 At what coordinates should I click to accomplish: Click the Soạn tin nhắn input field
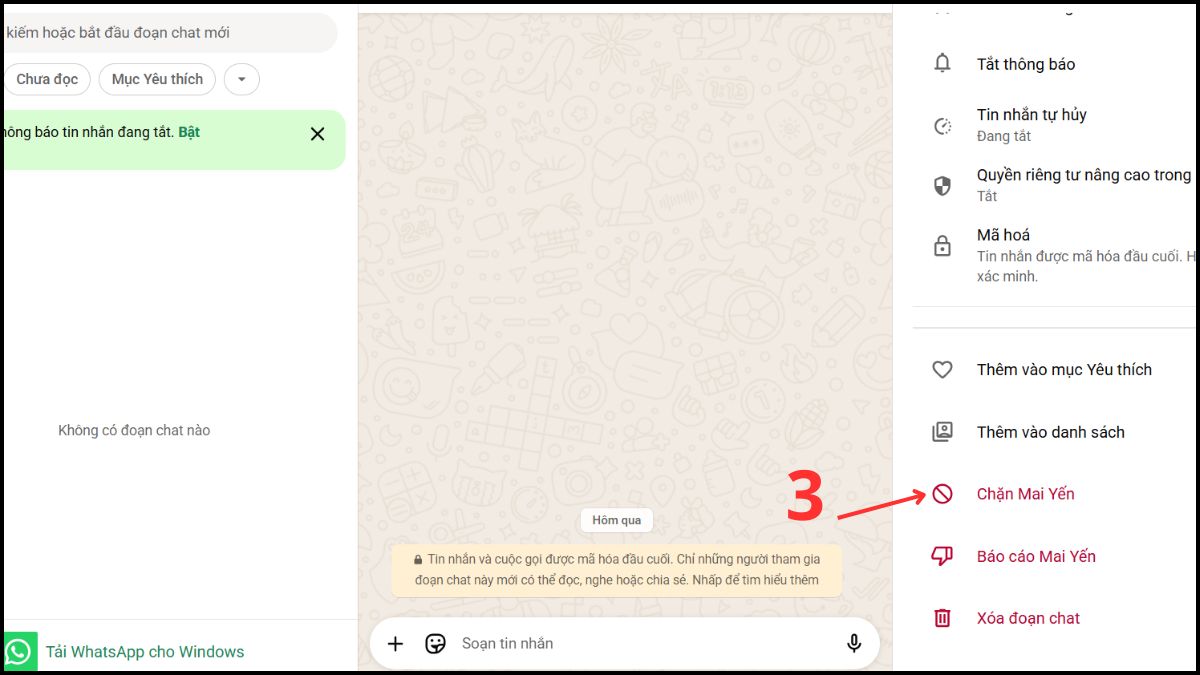[x=600, y=643]
